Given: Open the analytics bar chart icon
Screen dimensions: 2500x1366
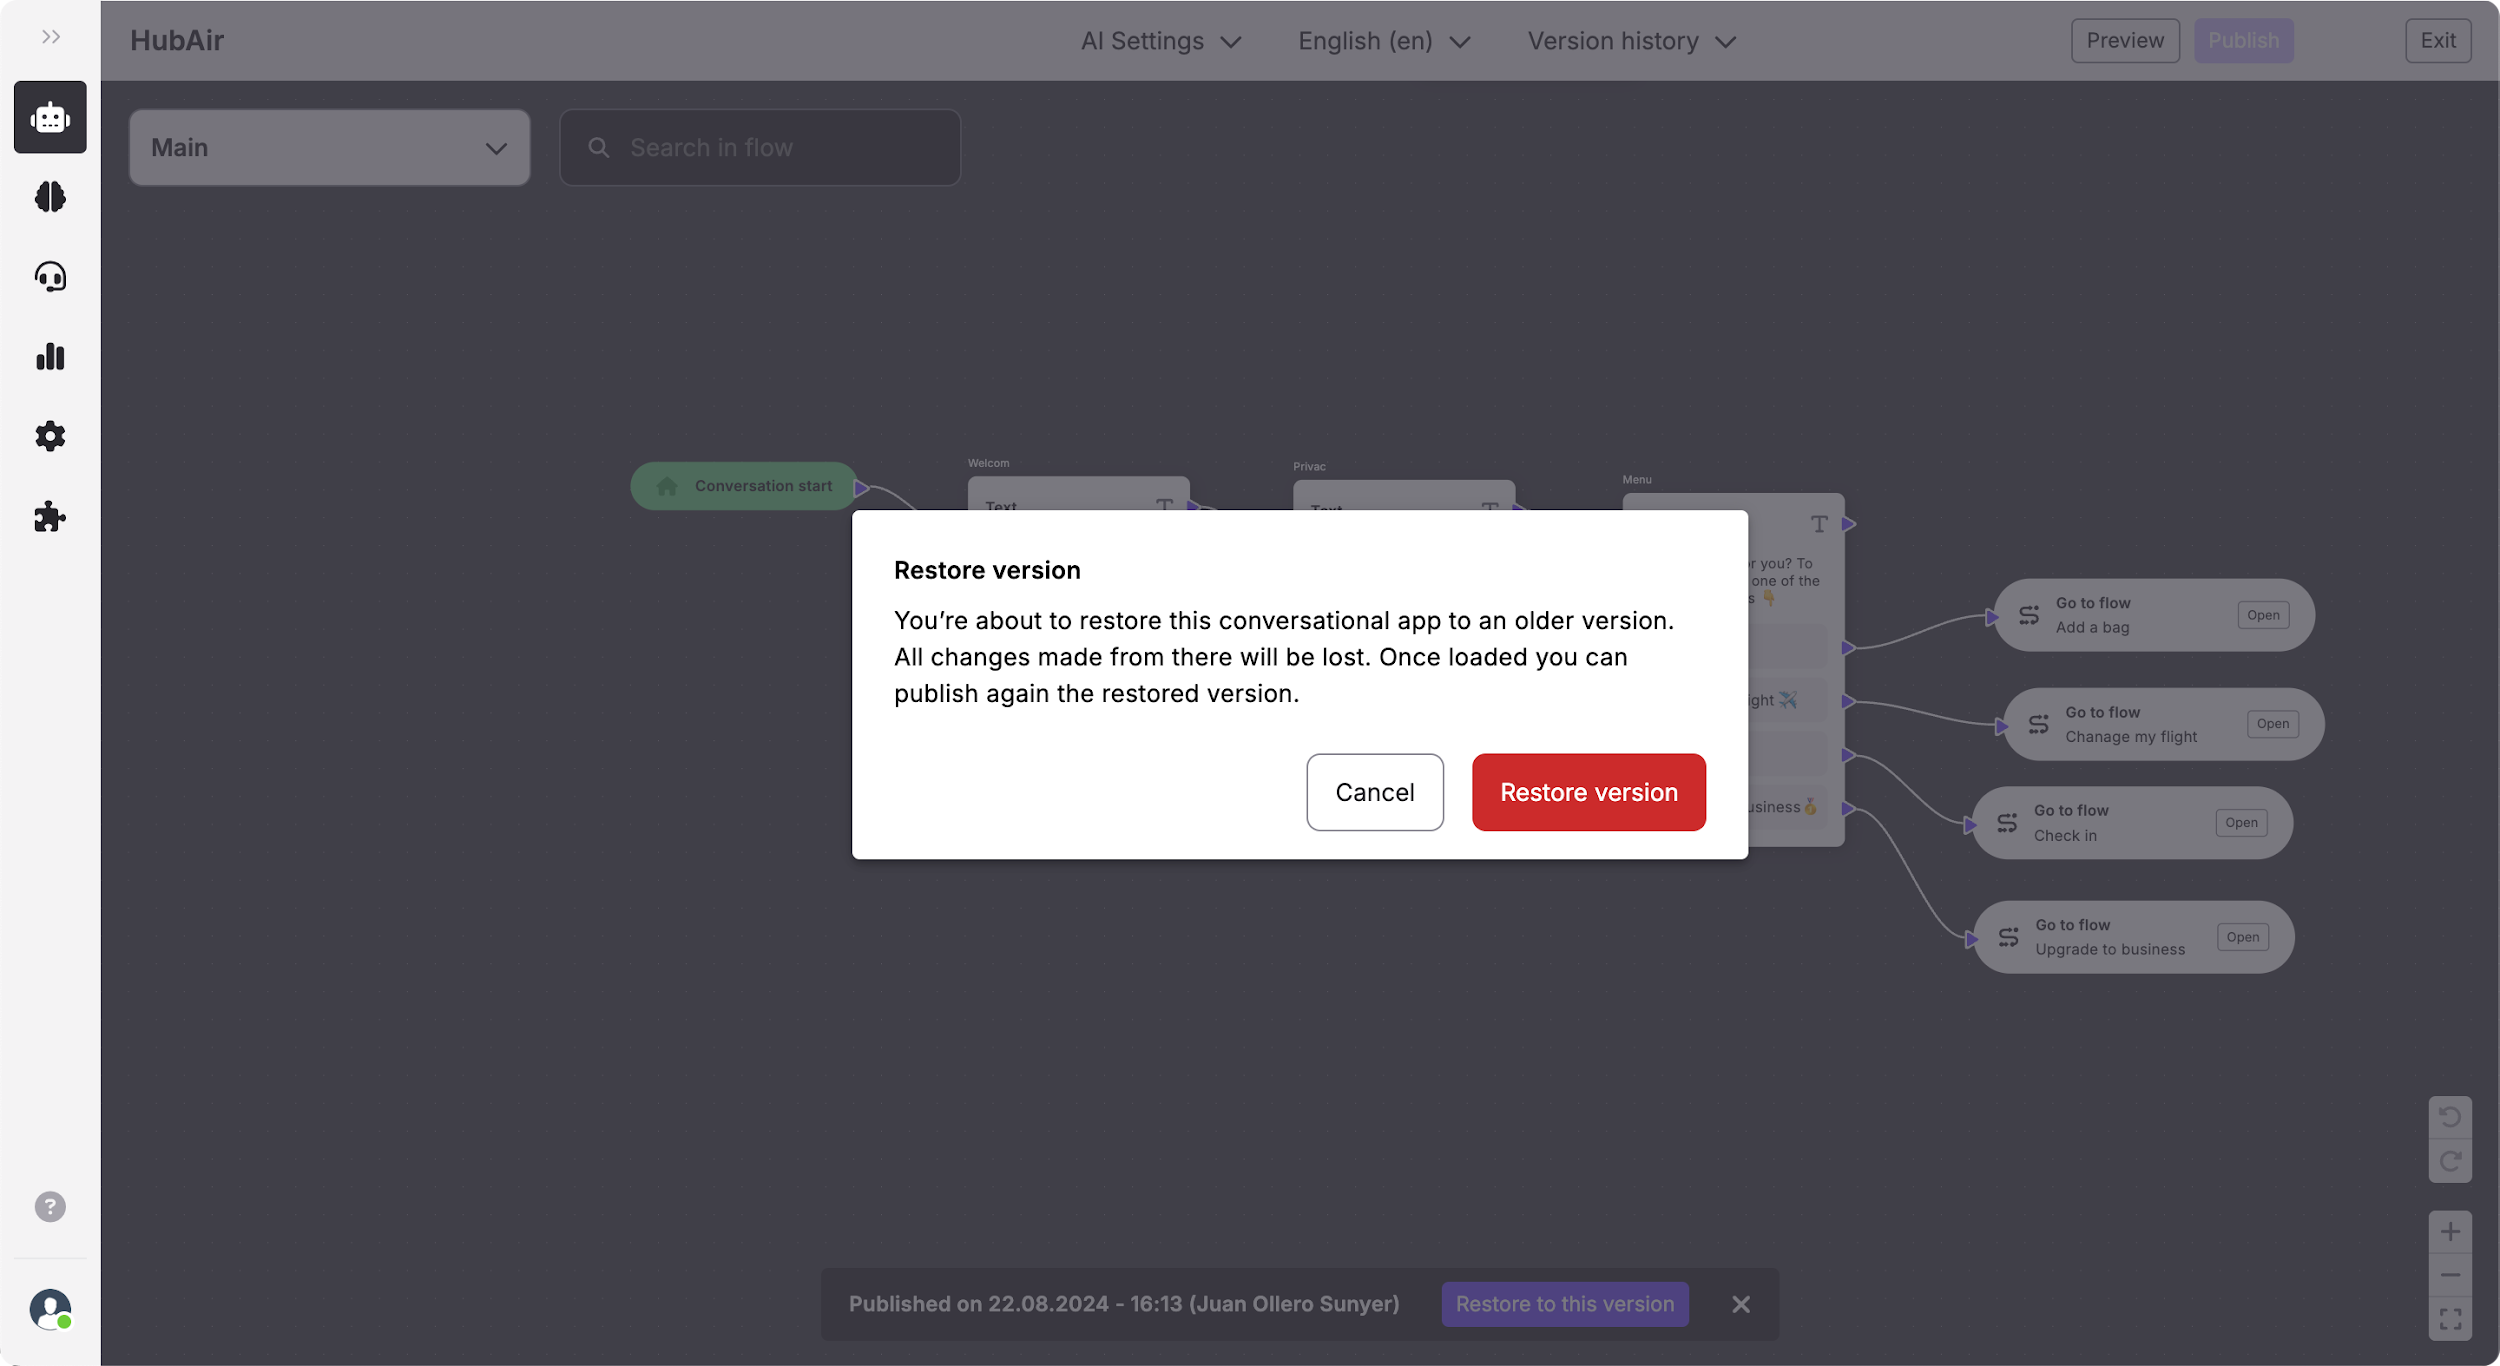Looking at the screenshot, I should point(50,357).
